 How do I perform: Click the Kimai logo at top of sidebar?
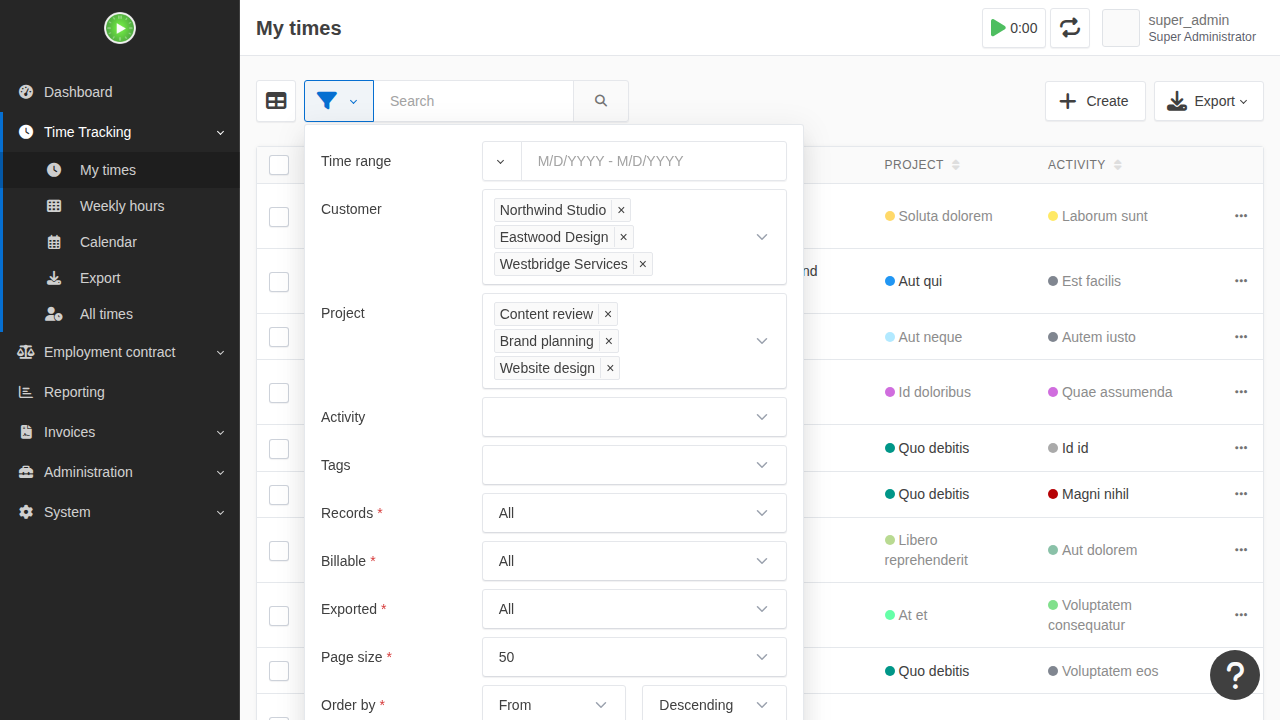(x=120, y=28)
